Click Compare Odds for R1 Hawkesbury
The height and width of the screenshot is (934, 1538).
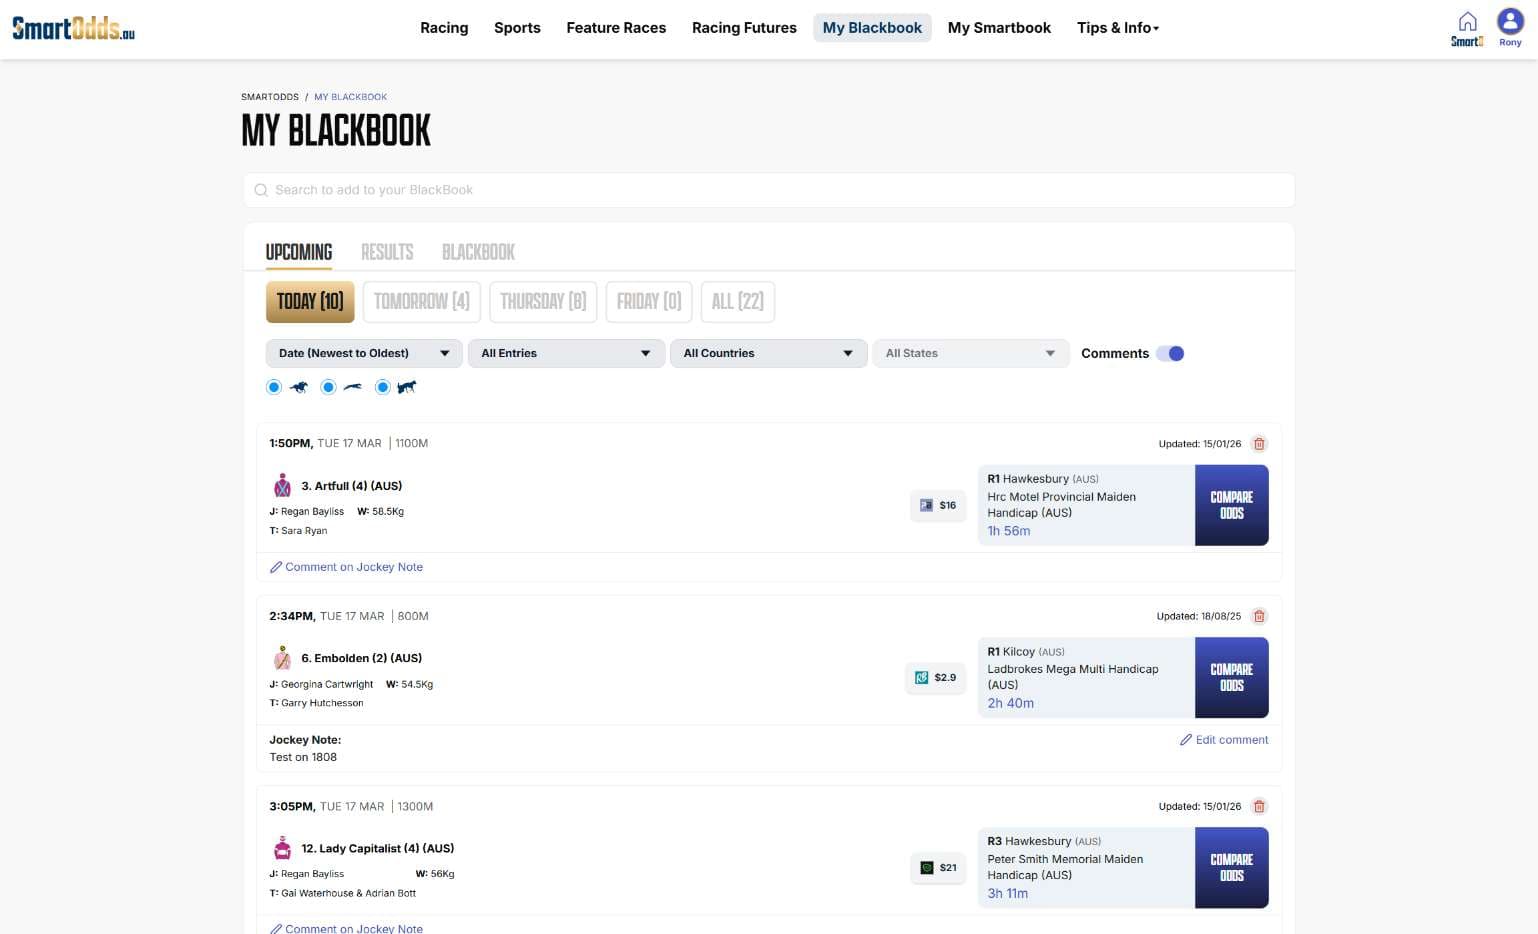pyautogui.click(x=1231, y=506)
